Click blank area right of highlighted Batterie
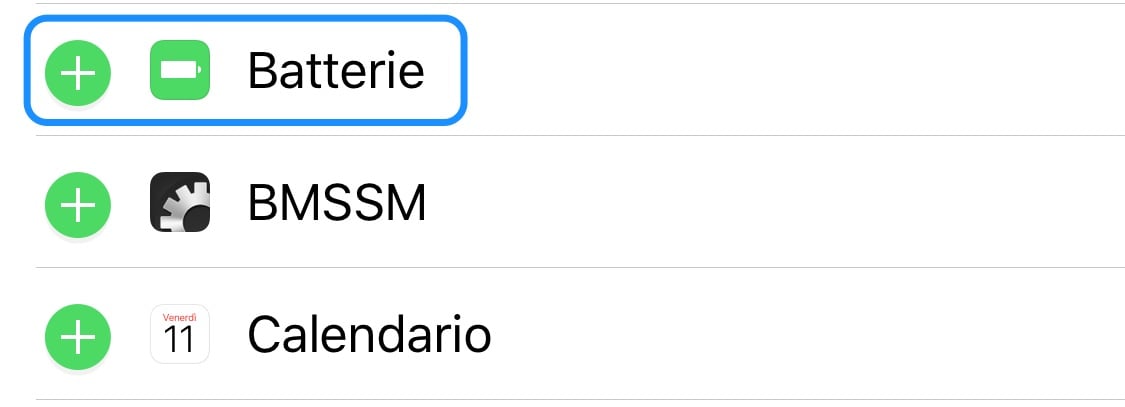 coord(796,70)
